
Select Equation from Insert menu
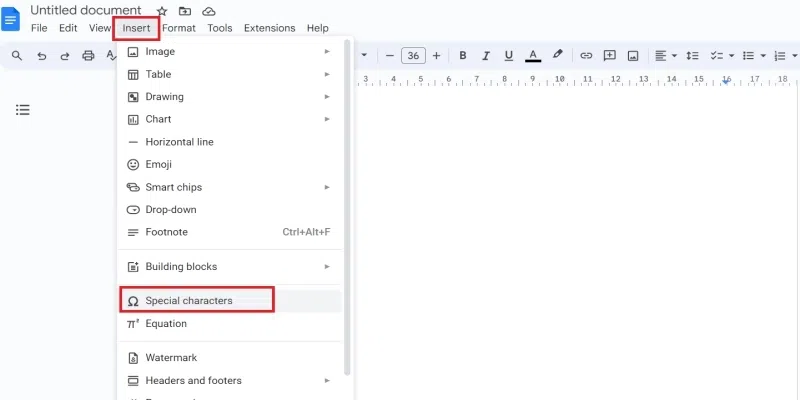point(230,323)
